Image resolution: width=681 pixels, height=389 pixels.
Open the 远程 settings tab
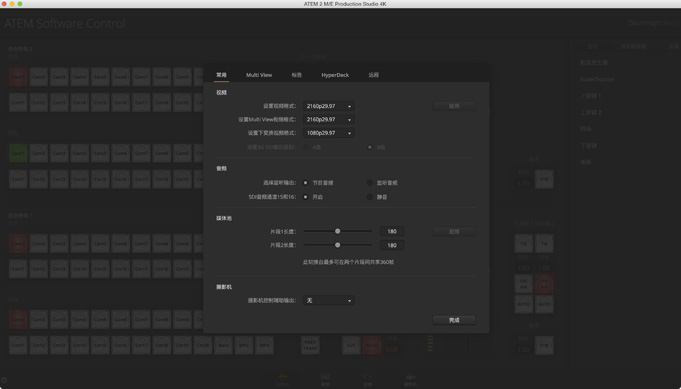tap(374, 75)
